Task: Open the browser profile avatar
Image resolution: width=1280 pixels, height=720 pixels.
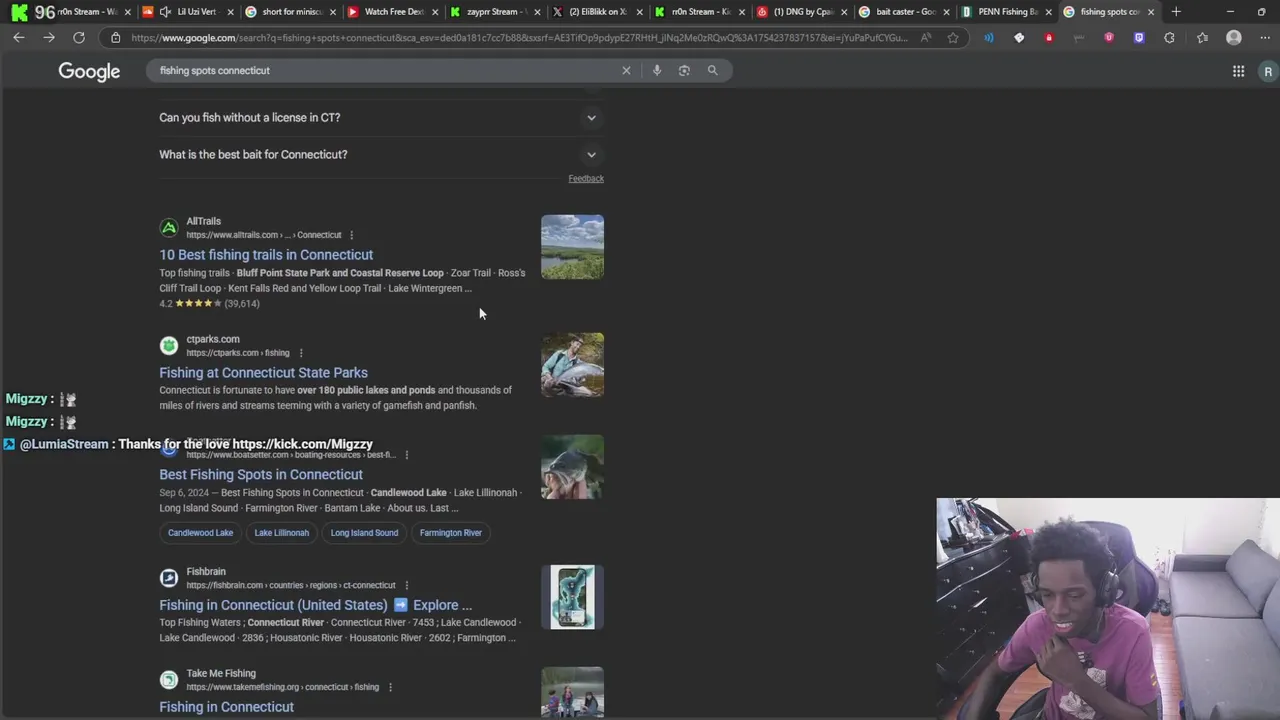Action: [x=1234, y=38]
